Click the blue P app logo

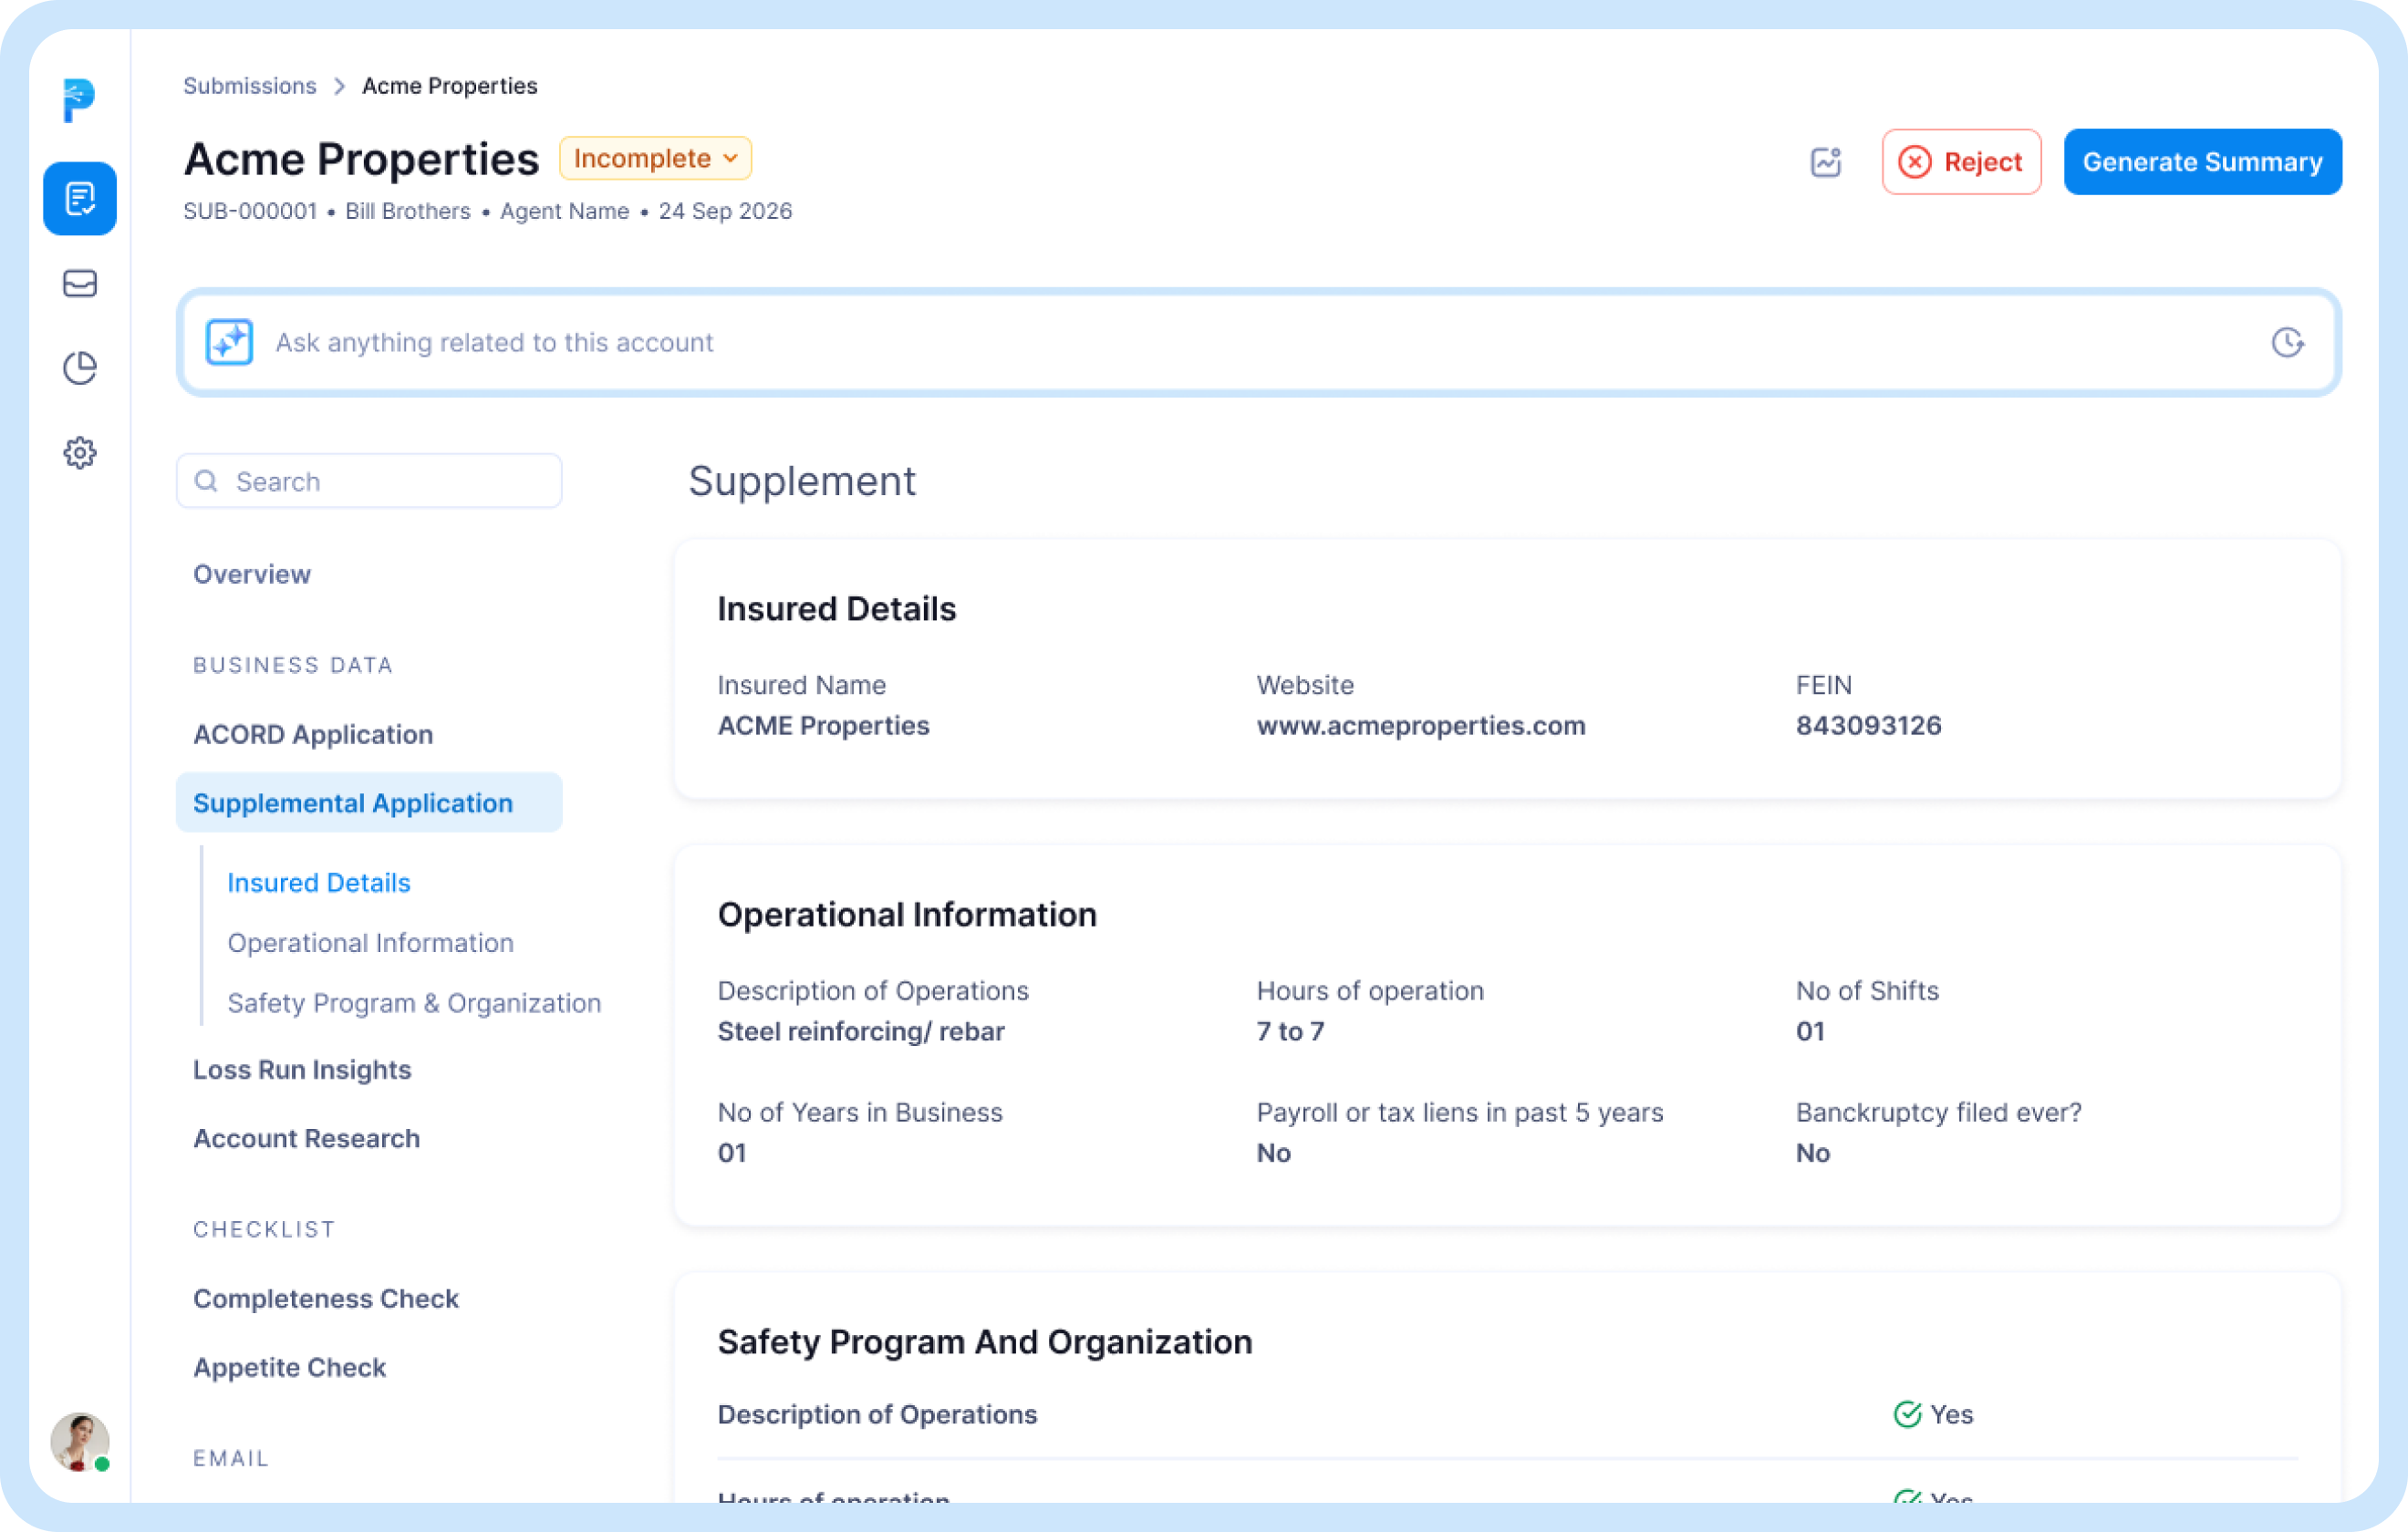79,100
